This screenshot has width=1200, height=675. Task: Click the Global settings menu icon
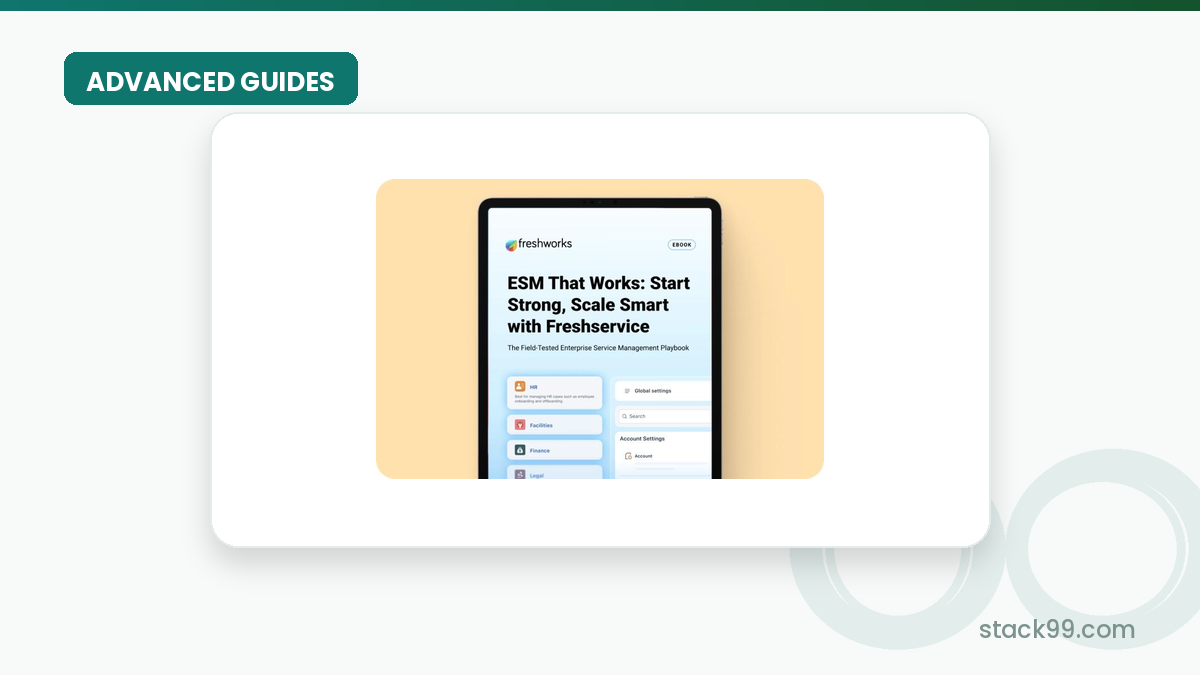pyautogui.click(x=627, y=391)
